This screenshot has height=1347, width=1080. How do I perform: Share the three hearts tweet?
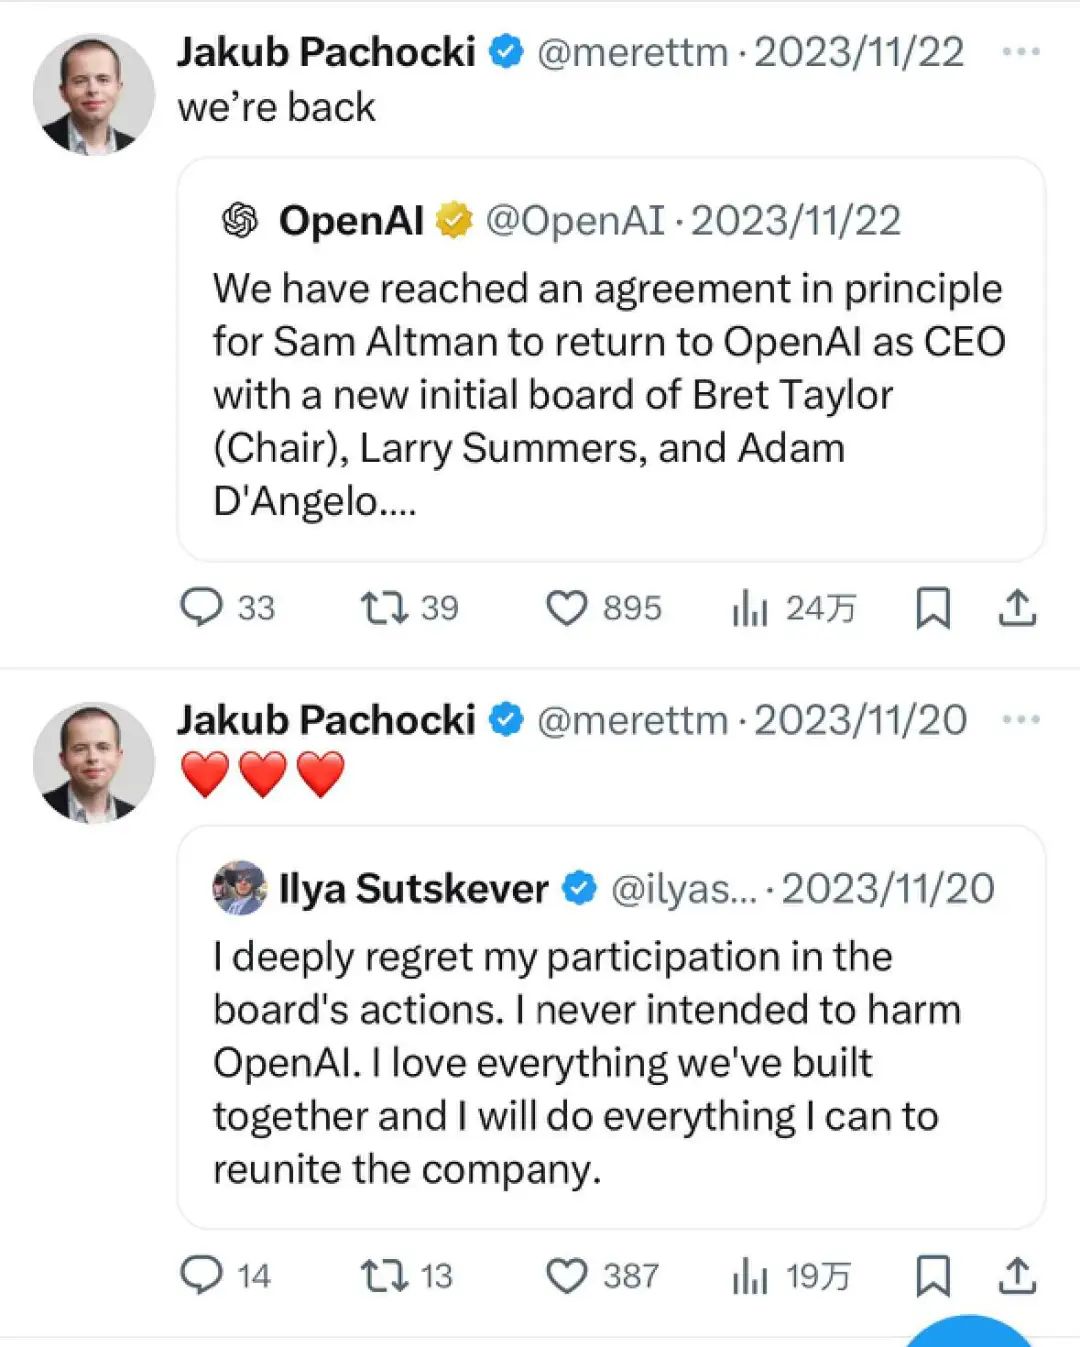[x=1017, y=1275]
